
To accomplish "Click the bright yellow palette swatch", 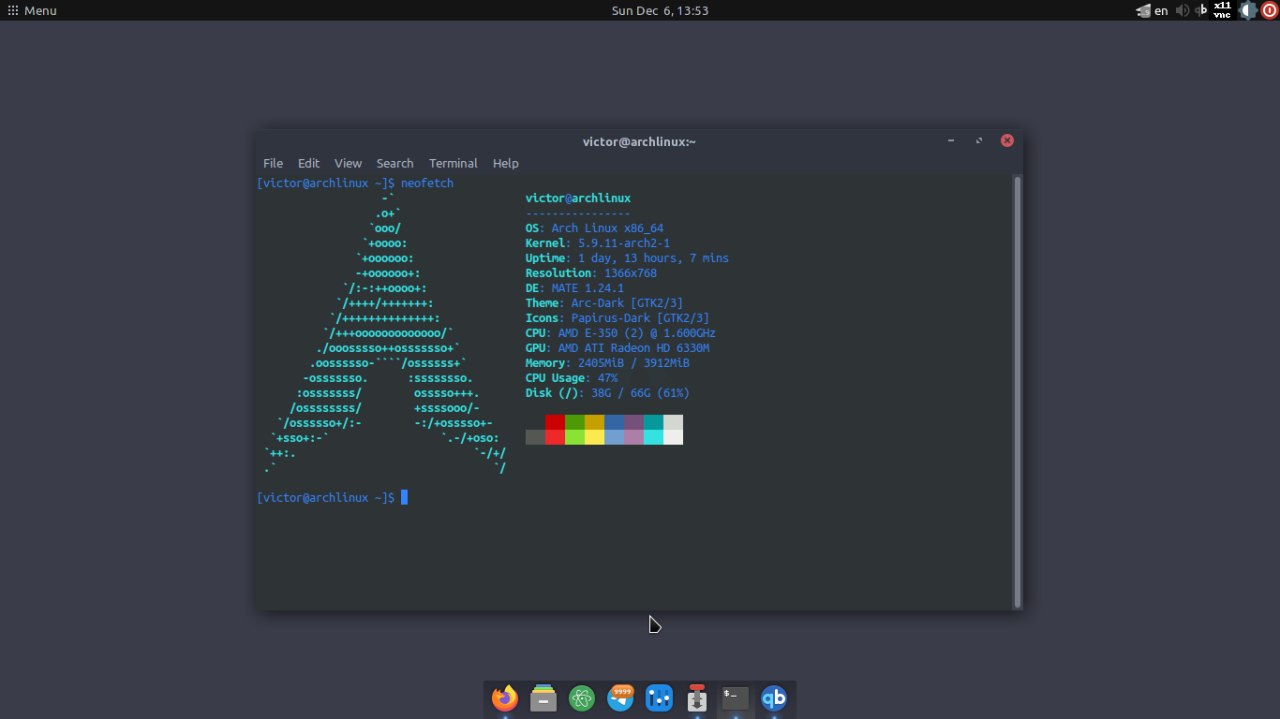I will (x=594, y=437).
